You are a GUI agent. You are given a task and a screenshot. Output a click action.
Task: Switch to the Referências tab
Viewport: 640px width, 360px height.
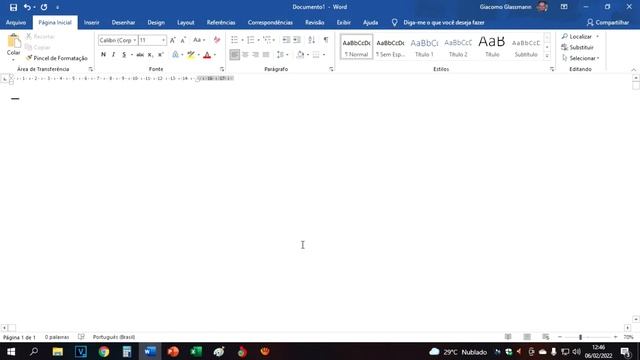tap(221, 22)
